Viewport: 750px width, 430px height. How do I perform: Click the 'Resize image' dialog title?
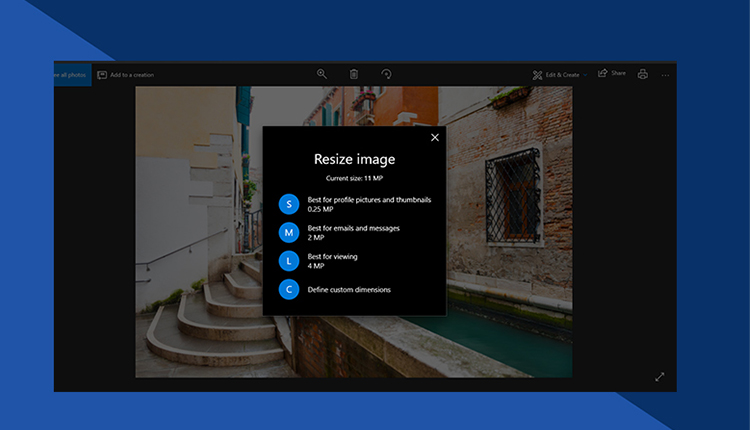pos(354,159)
